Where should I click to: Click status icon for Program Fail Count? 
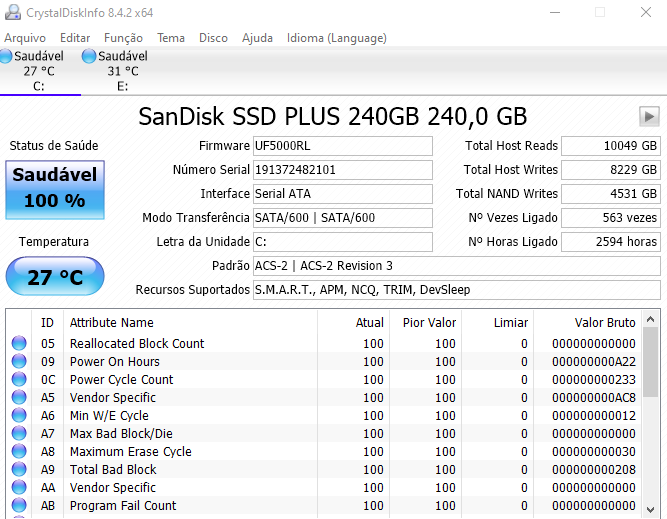coord(19,505)
